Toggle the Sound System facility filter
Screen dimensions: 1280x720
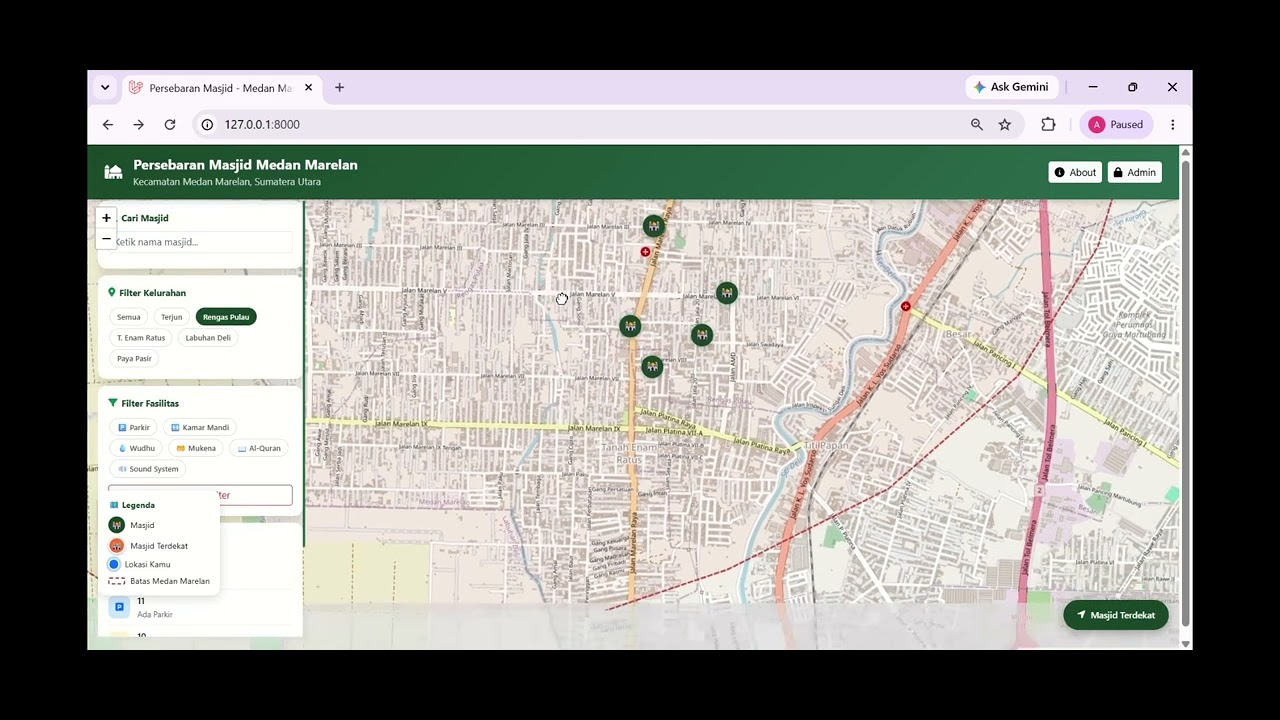[x=148, y=469]
